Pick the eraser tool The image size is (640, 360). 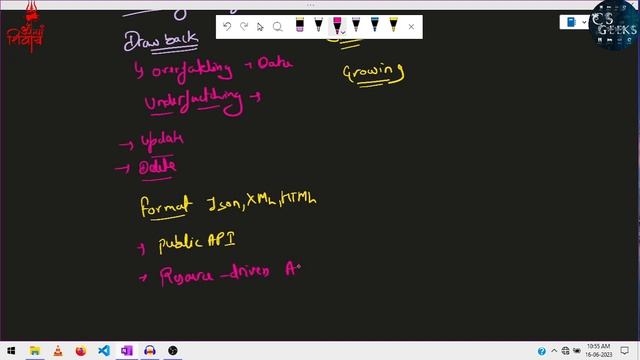coord(300,25)
